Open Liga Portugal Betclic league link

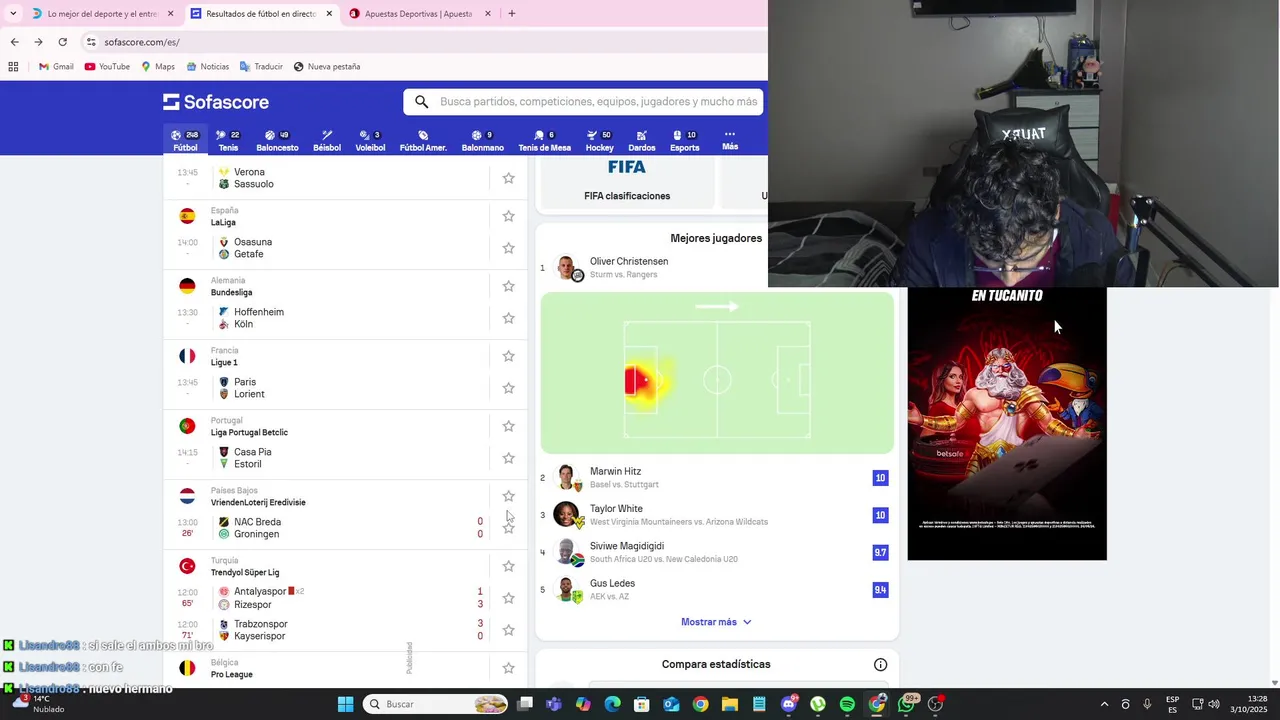point(249,432)
